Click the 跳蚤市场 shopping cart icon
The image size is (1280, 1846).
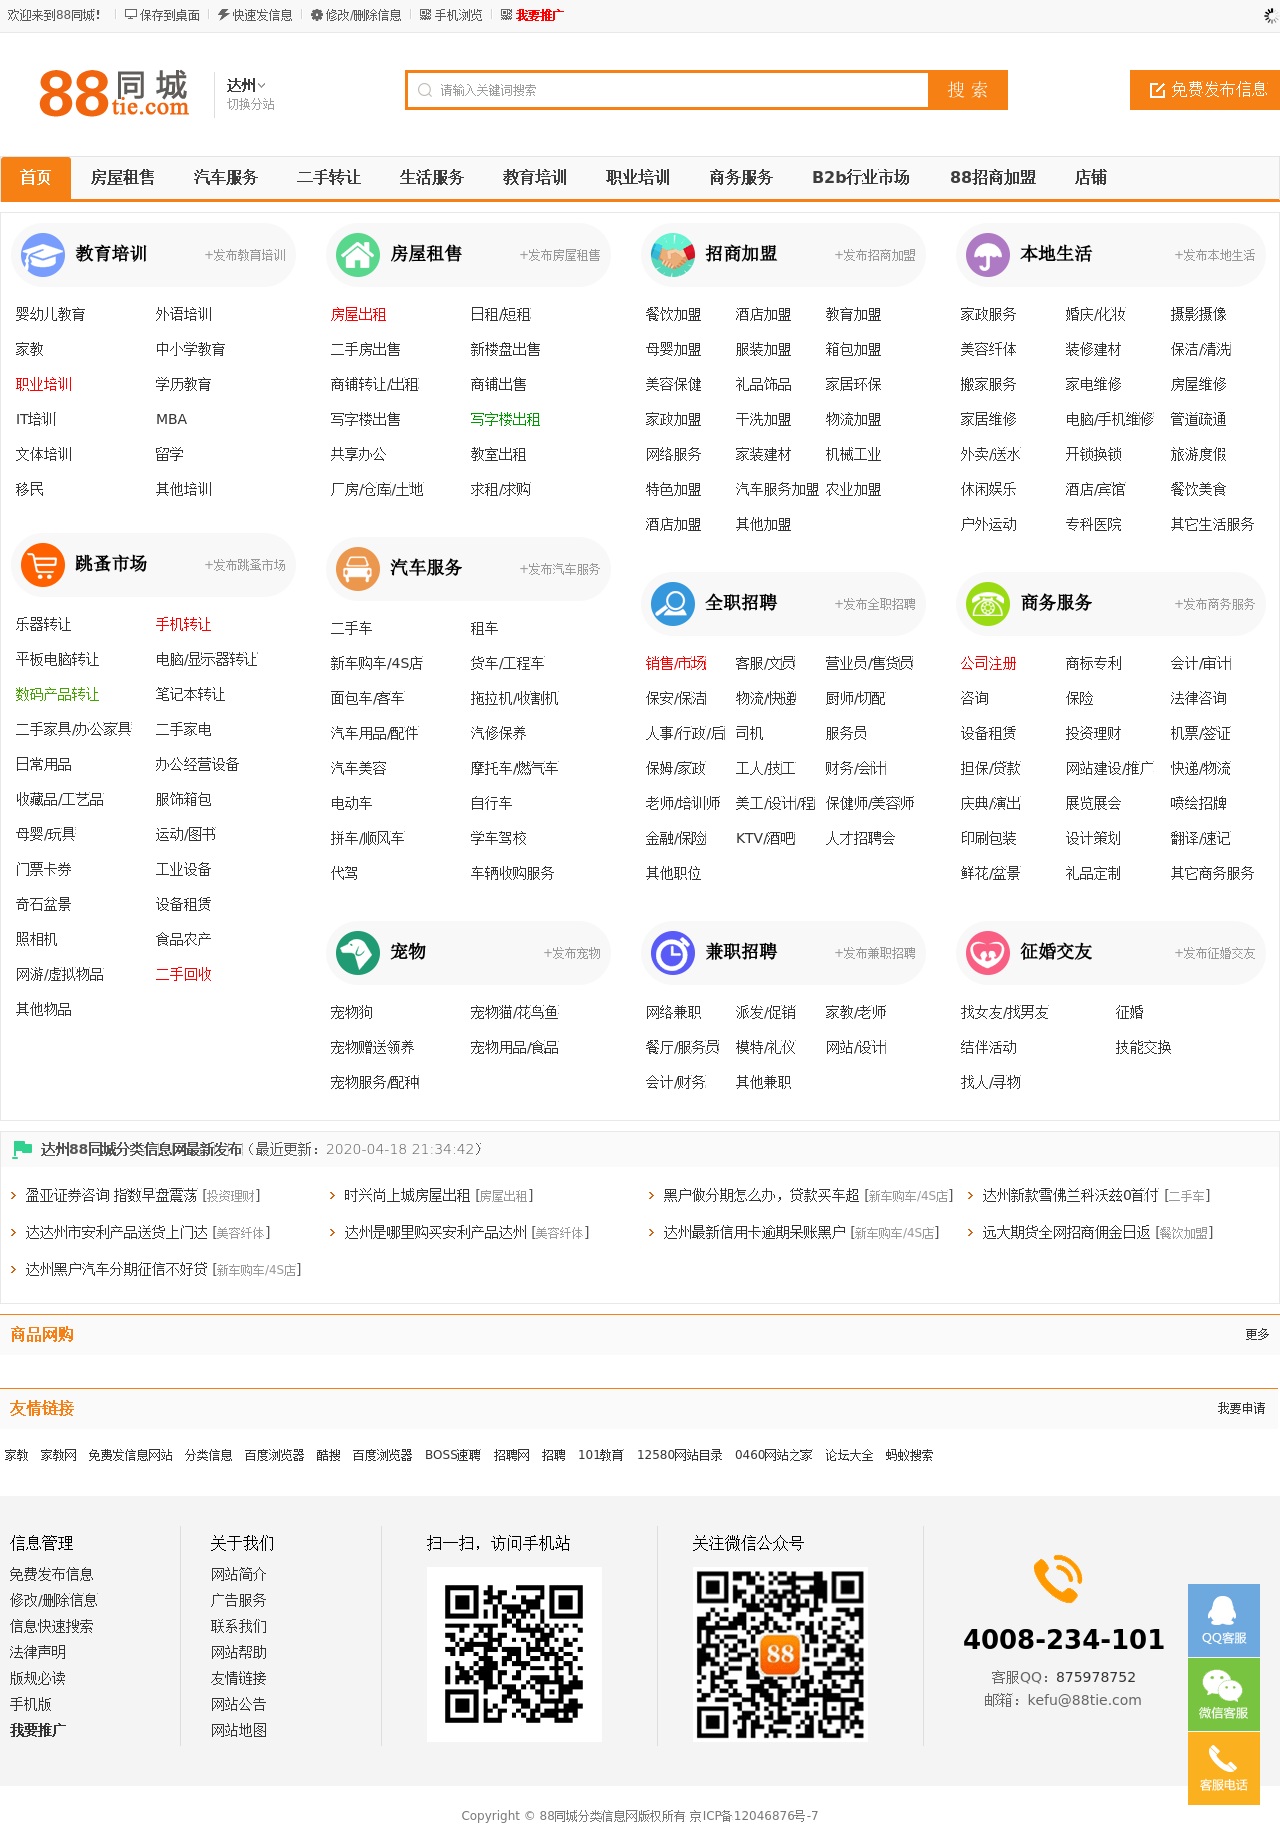43,565
